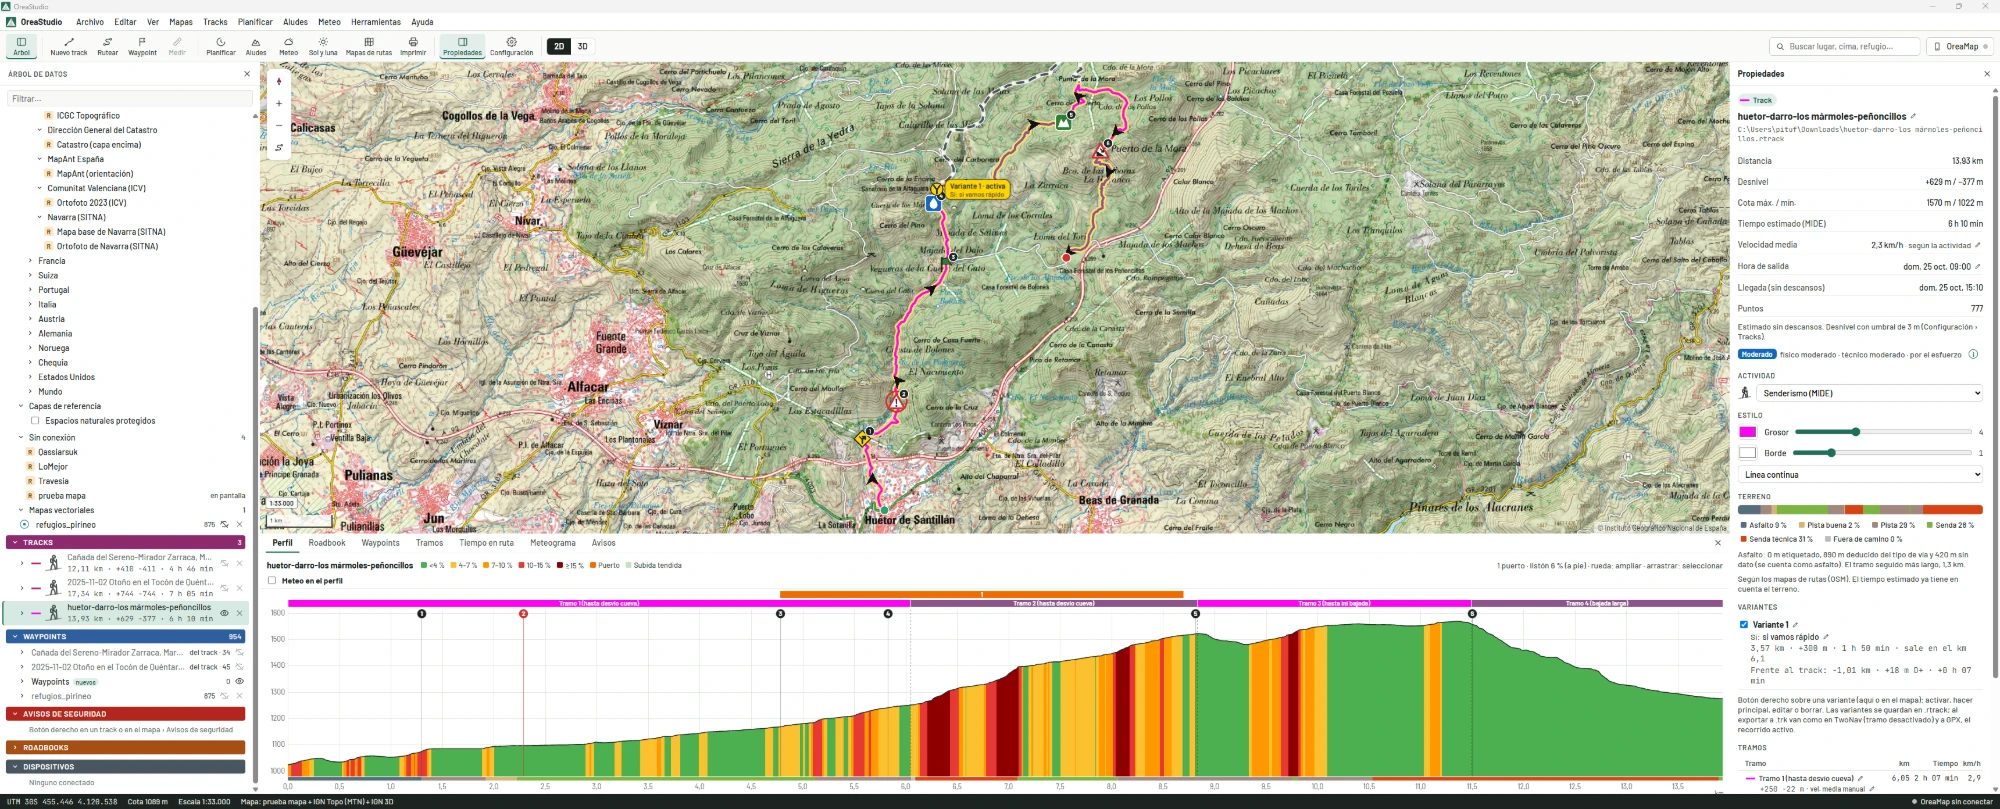Enable Meteo en el perfil checkbox
The height and width of the screenshot is (809, 2000).
pos(272,580)
